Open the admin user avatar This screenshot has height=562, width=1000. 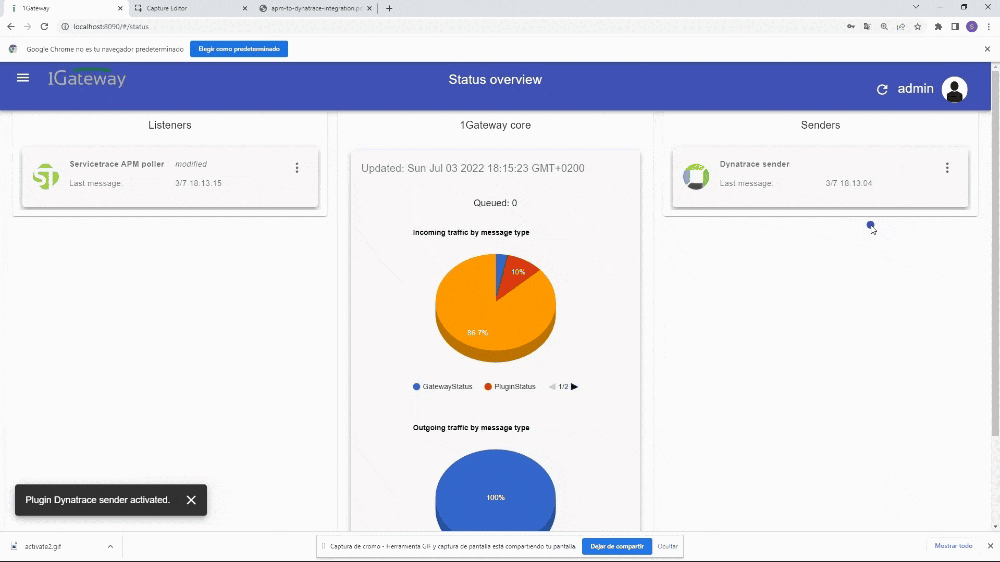pyautogui.click(x=954, y=89)
